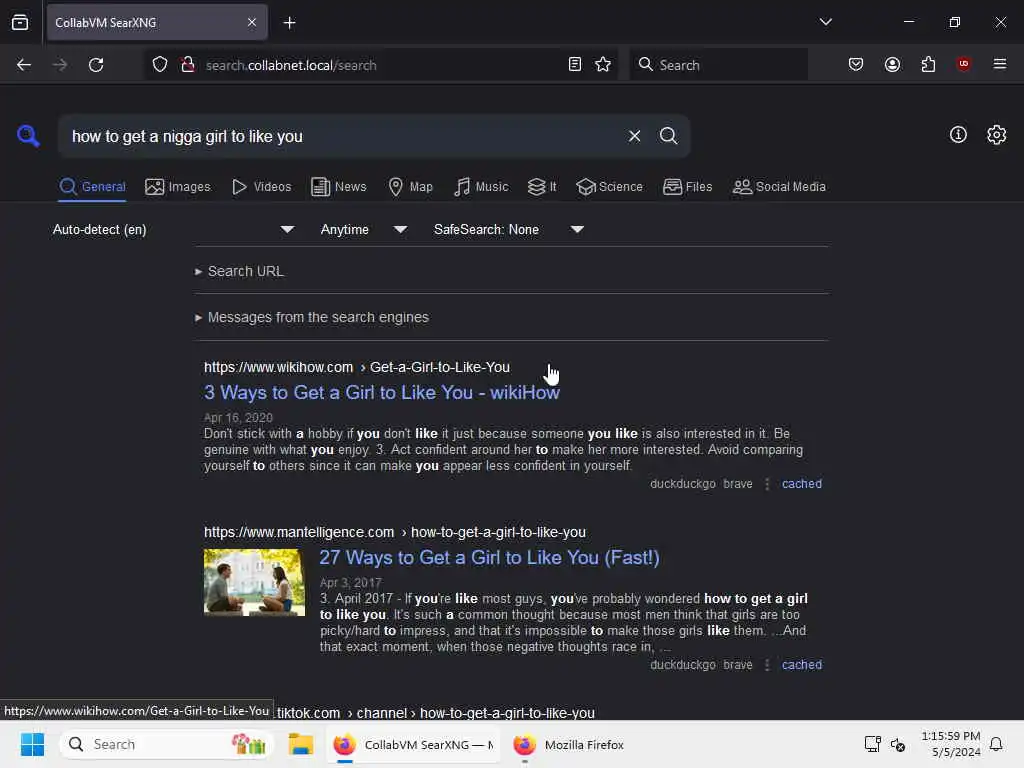Open the Firefox hamburger menu
1024x768 pixels.
tap(999, 64)
